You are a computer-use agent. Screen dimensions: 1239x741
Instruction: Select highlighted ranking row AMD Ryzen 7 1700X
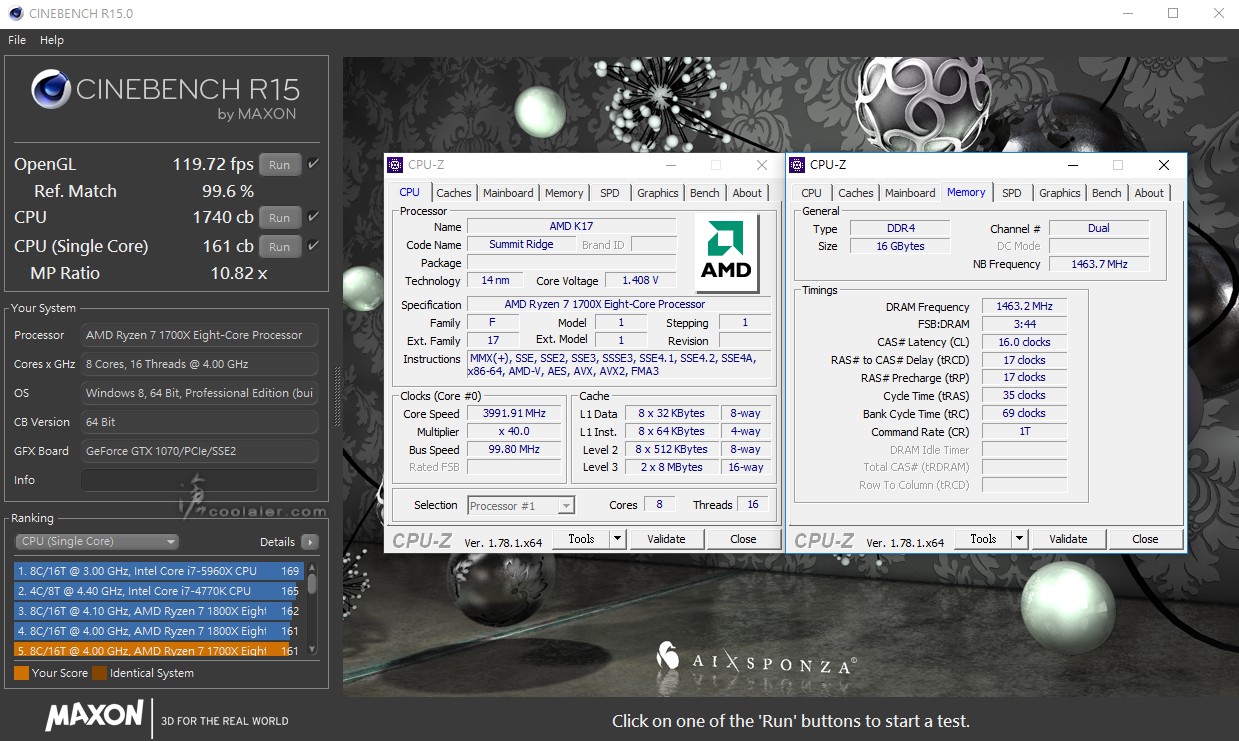(159, 650)
